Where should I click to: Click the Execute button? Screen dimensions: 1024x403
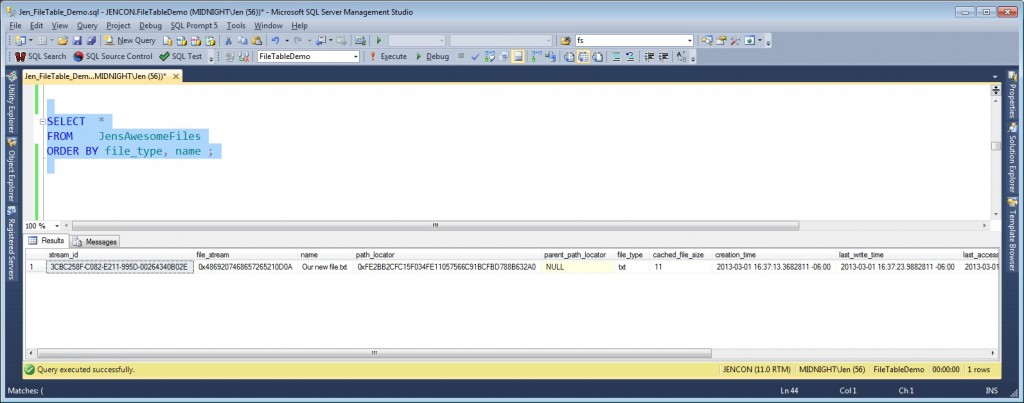388,57
